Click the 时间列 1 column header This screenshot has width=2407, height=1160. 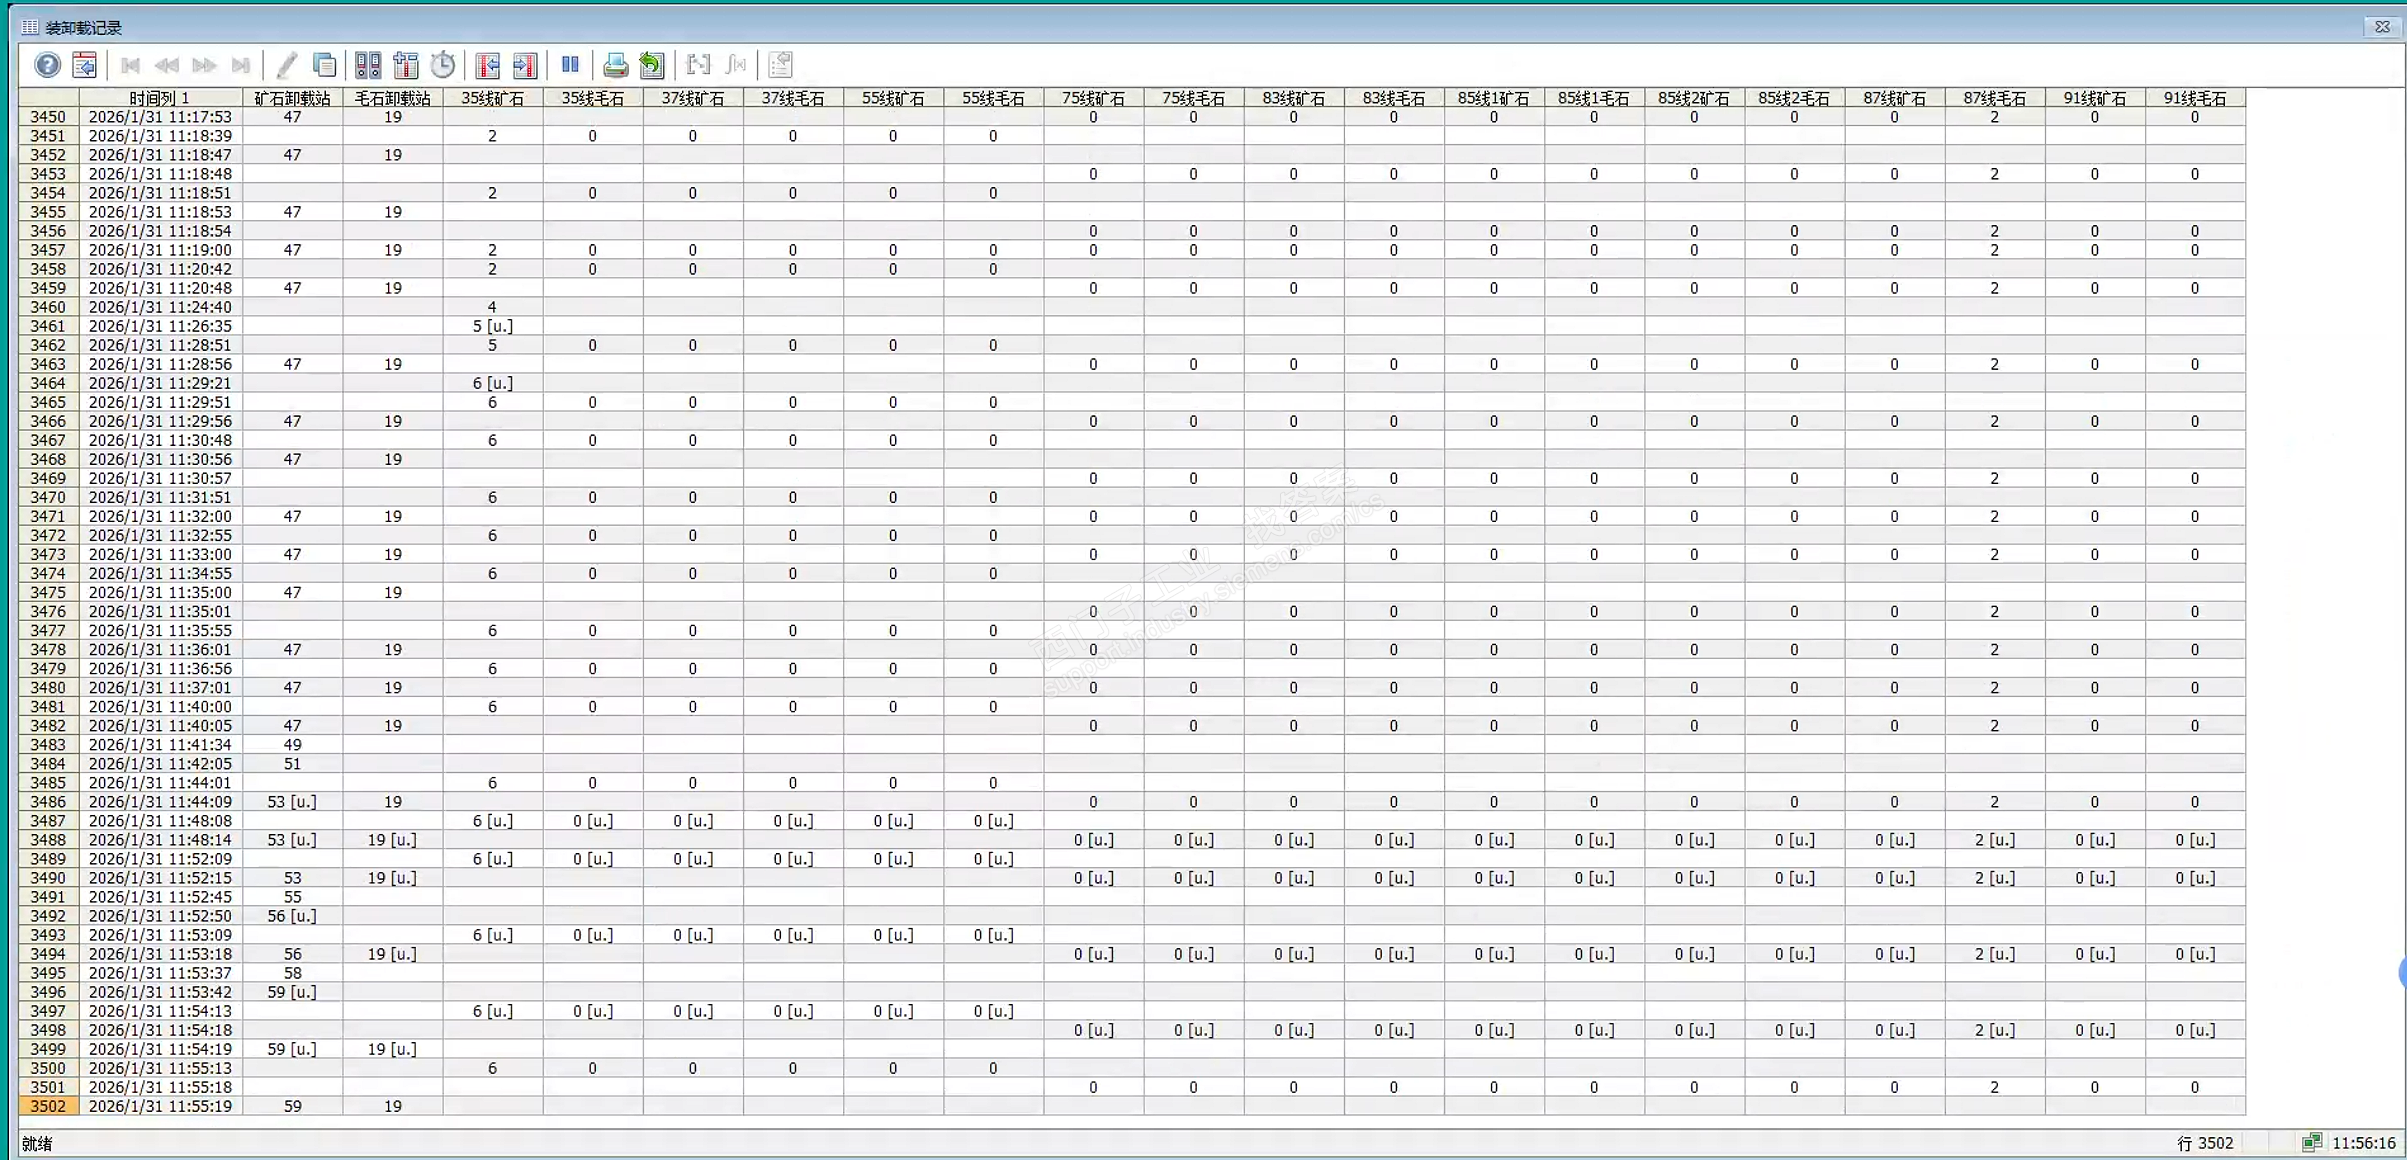point(160,98)
